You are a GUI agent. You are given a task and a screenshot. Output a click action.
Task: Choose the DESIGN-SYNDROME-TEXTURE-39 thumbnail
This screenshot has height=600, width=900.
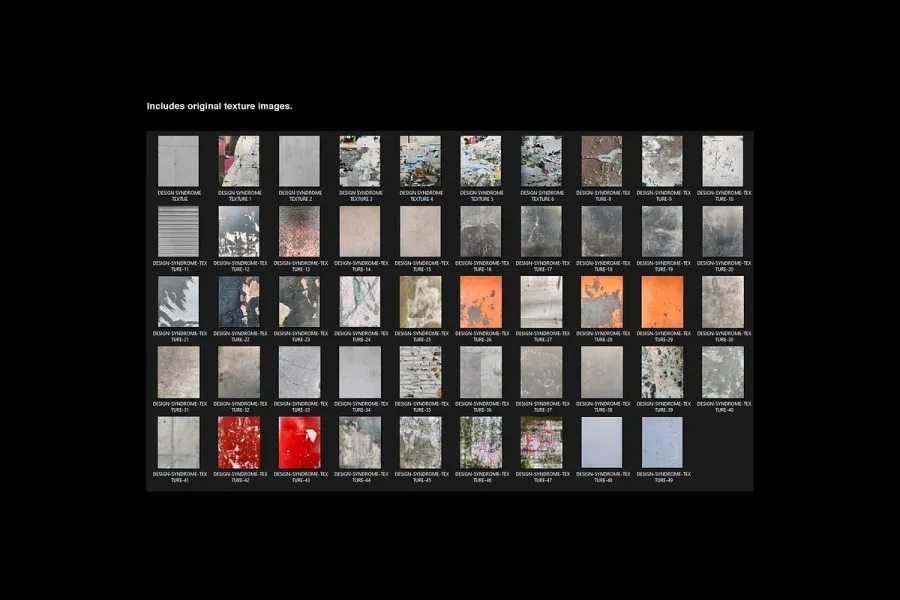[662, 372]
